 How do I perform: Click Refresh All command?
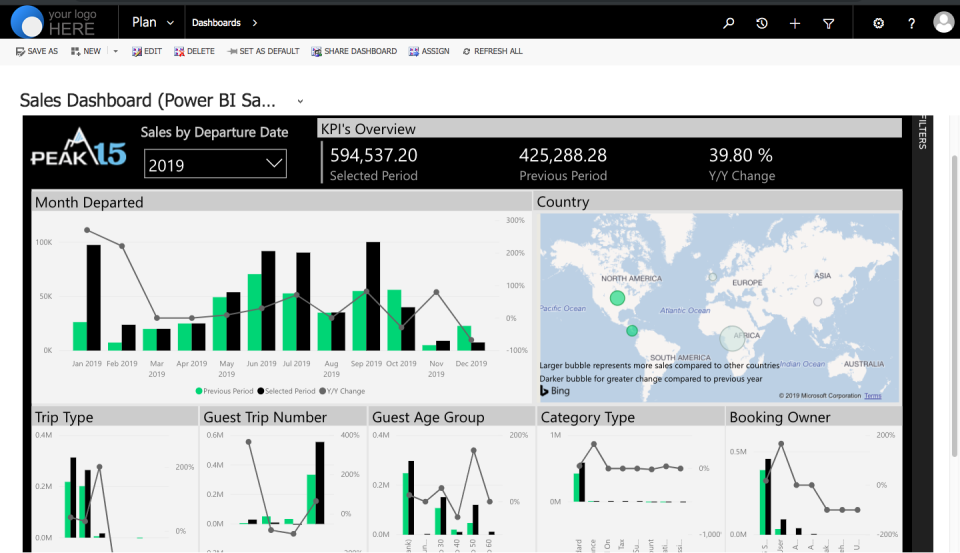pos(492,51)
